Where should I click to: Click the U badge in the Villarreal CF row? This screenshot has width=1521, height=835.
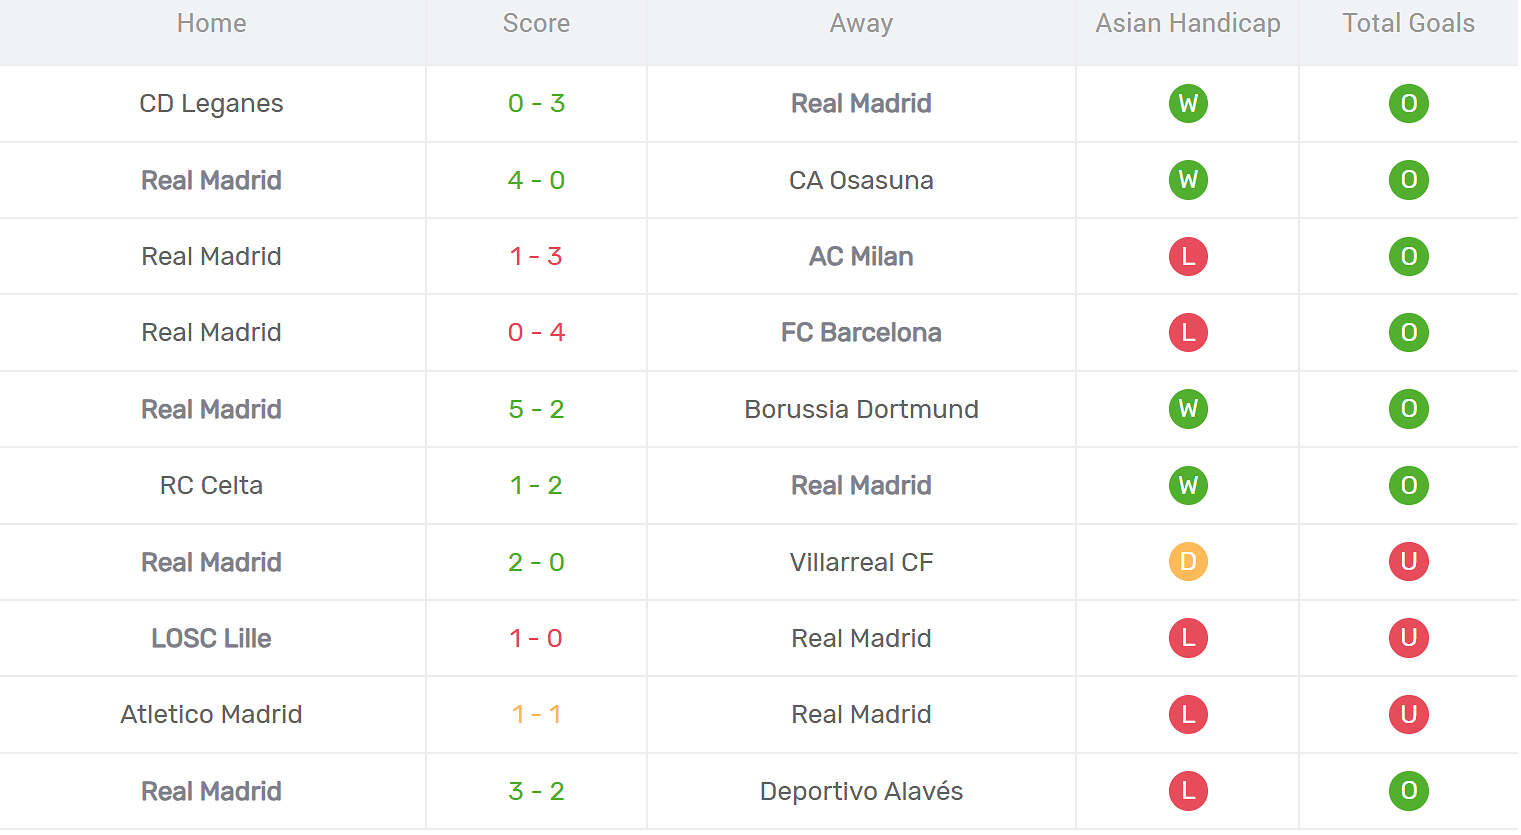point(1409,562)
